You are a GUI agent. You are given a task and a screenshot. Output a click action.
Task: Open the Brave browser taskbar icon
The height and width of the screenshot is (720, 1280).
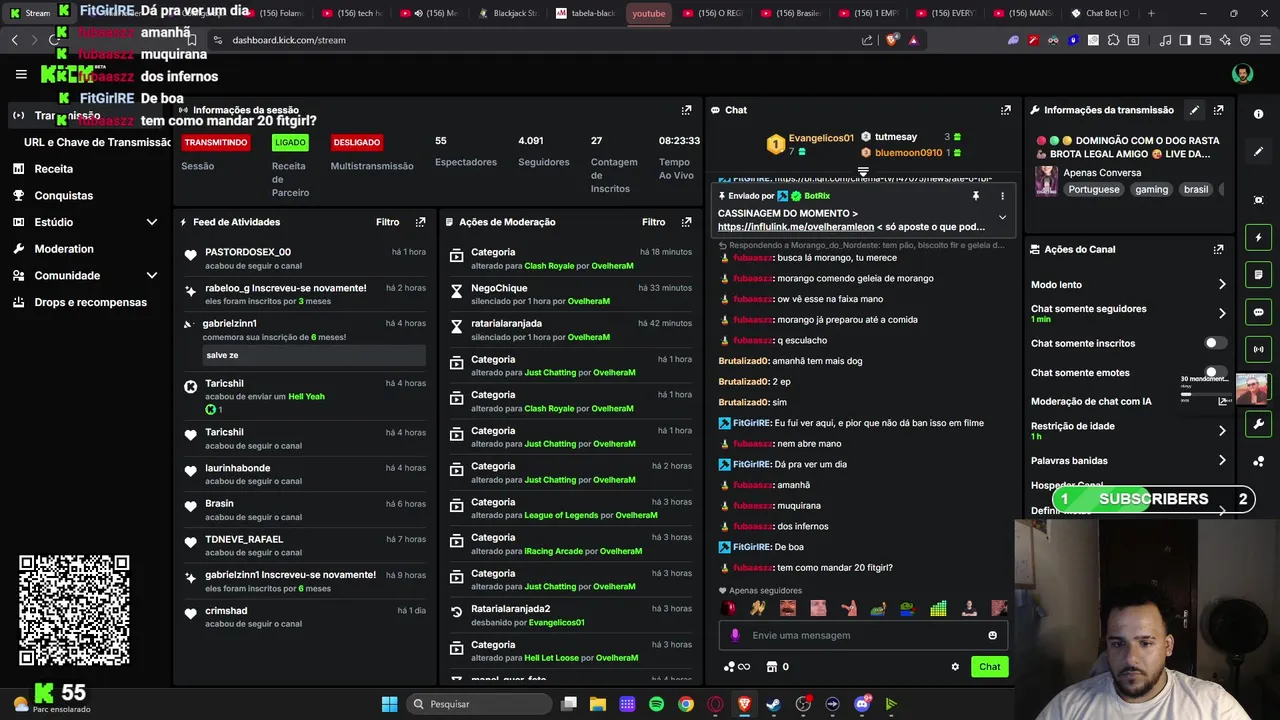click(744, 704)
